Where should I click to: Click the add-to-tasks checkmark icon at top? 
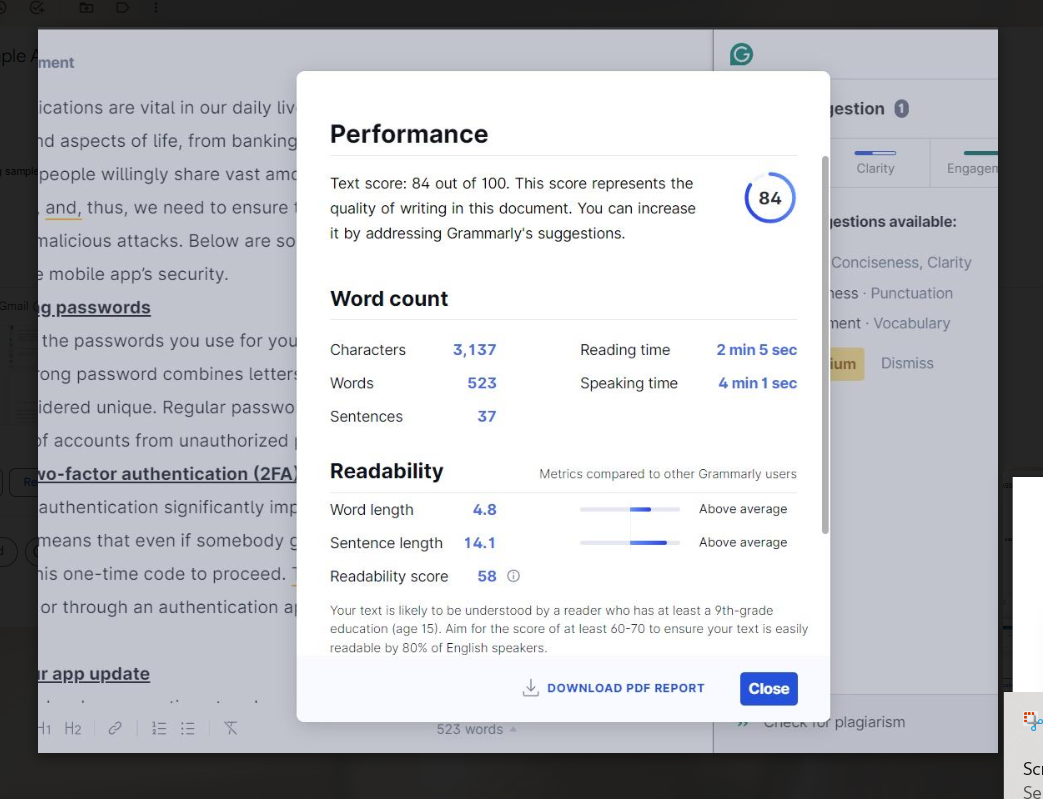[38, 7]
